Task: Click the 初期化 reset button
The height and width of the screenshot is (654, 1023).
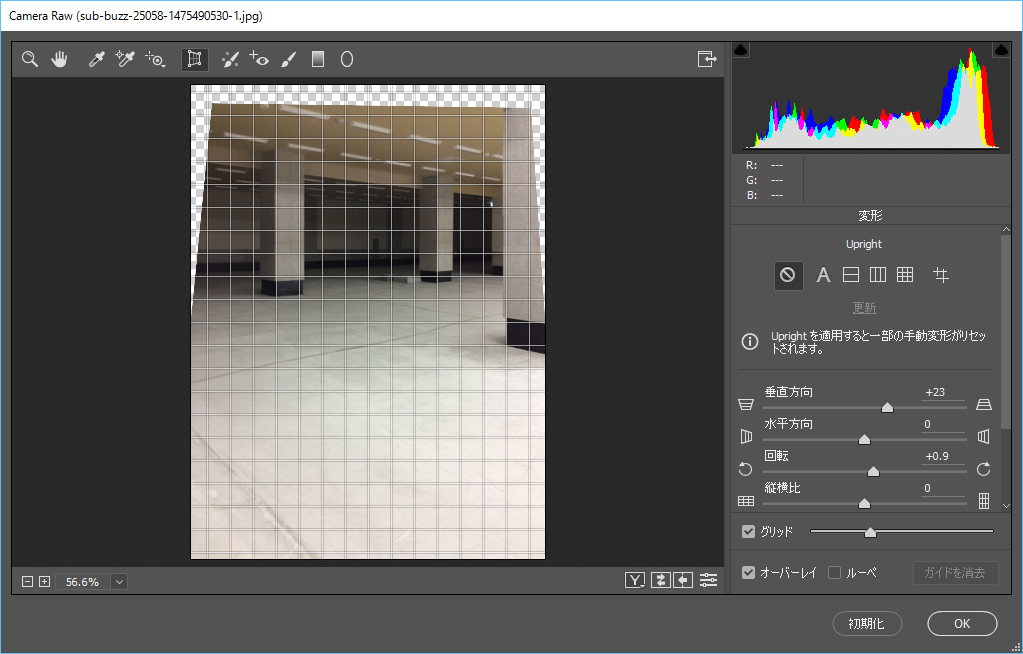Action: tap(867, 623)
